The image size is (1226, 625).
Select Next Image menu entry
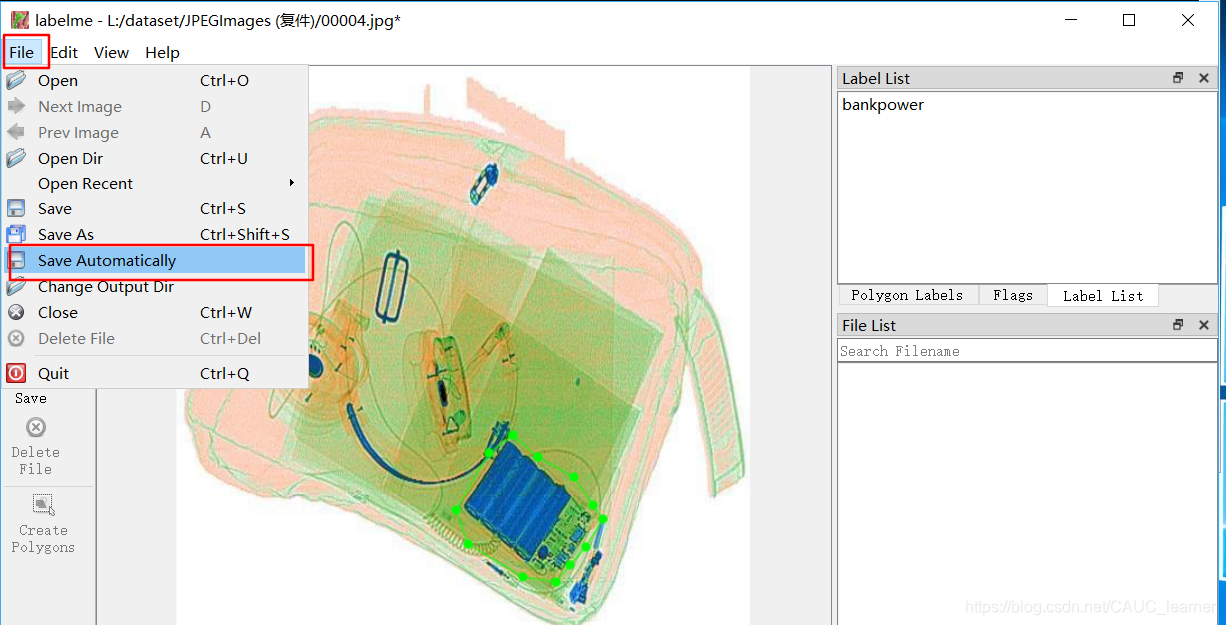pyautogui.click(x=155, y=107)
